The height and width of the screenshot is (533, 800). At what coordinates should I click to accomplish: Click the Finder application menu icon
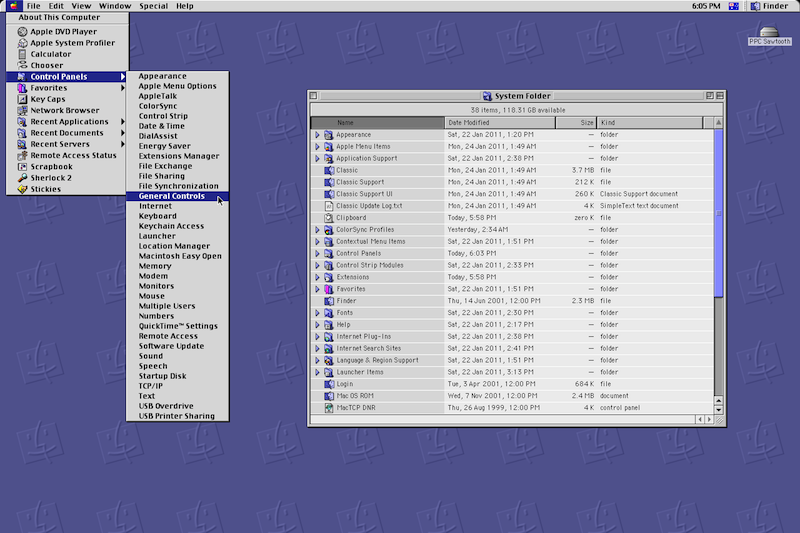tap(755, 6)
